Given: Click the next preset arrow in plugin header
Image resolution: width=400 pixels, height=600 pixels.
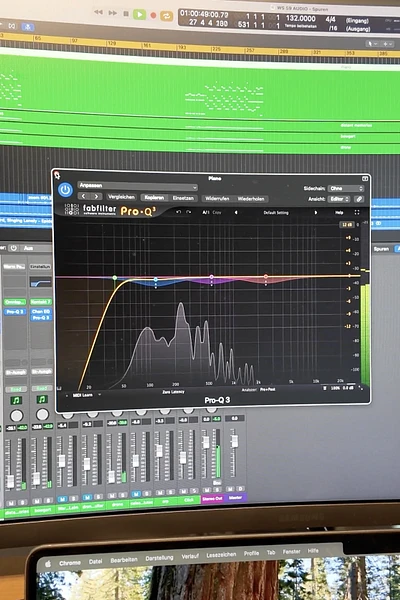Looking at the screenshot, I should point(96,197).
